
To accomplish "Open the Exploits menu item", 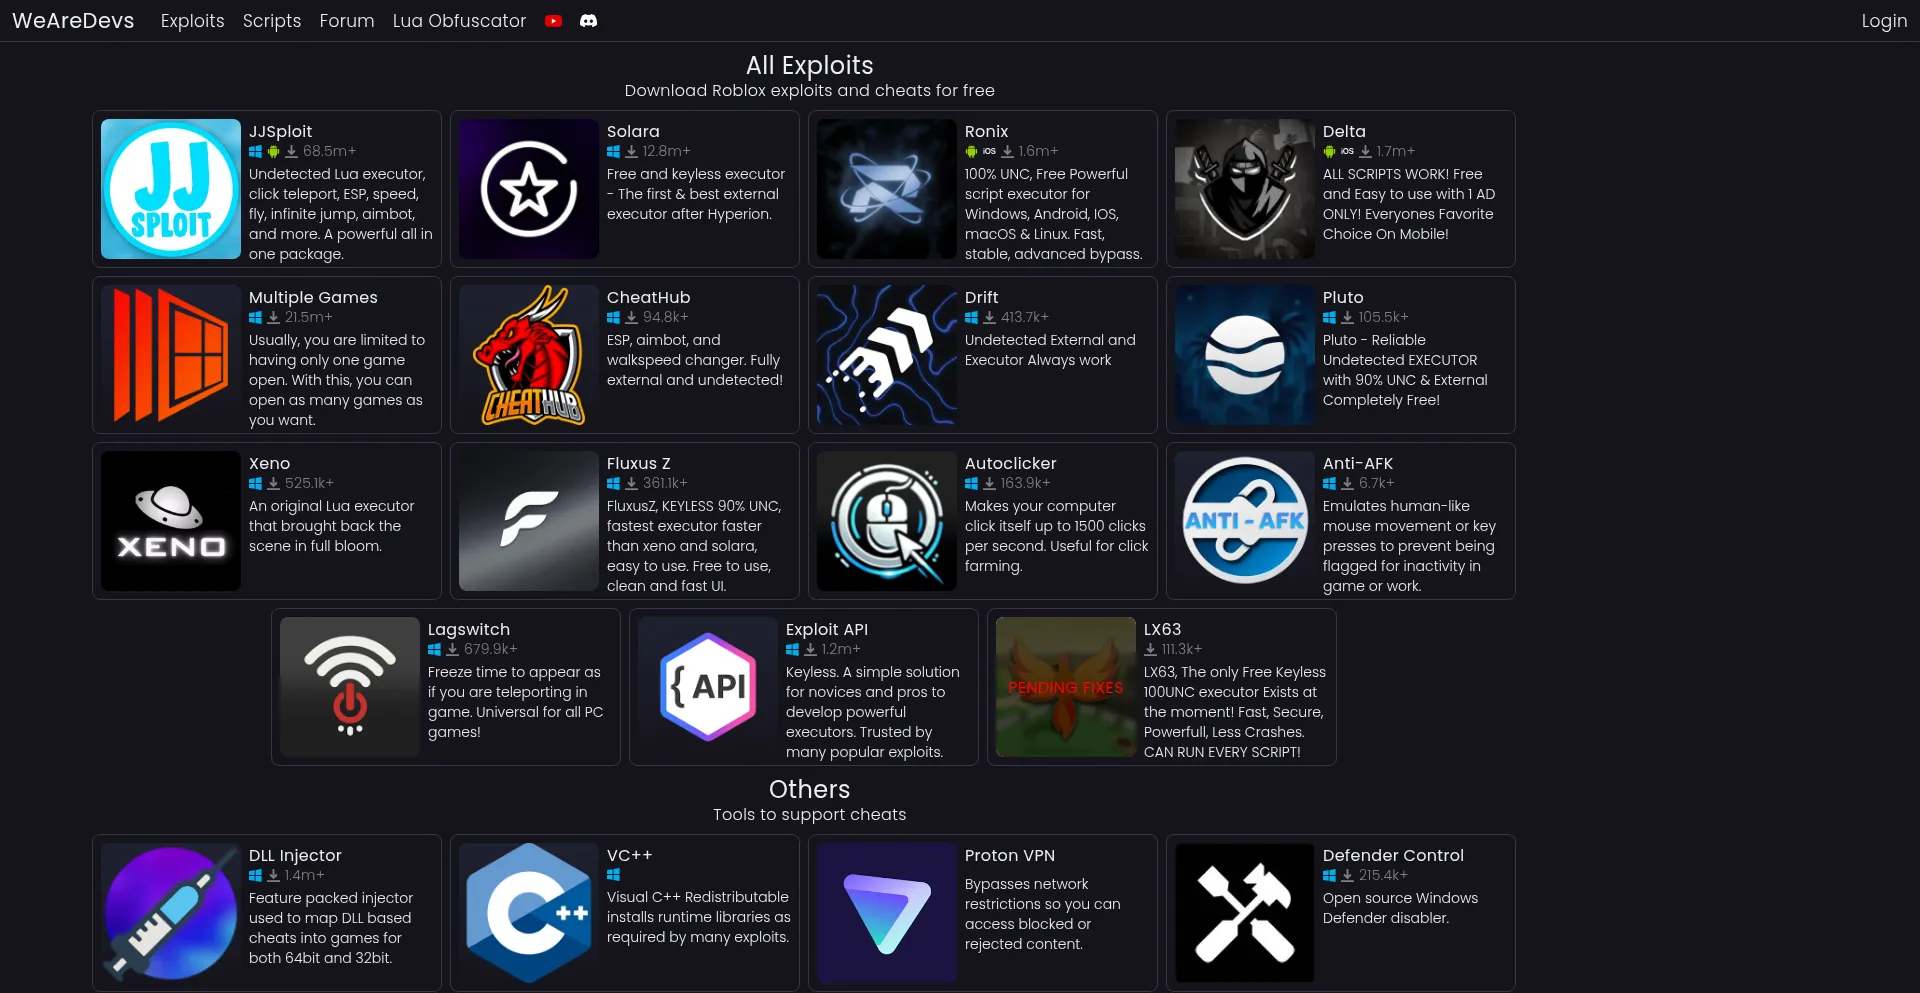I will 192,21.
